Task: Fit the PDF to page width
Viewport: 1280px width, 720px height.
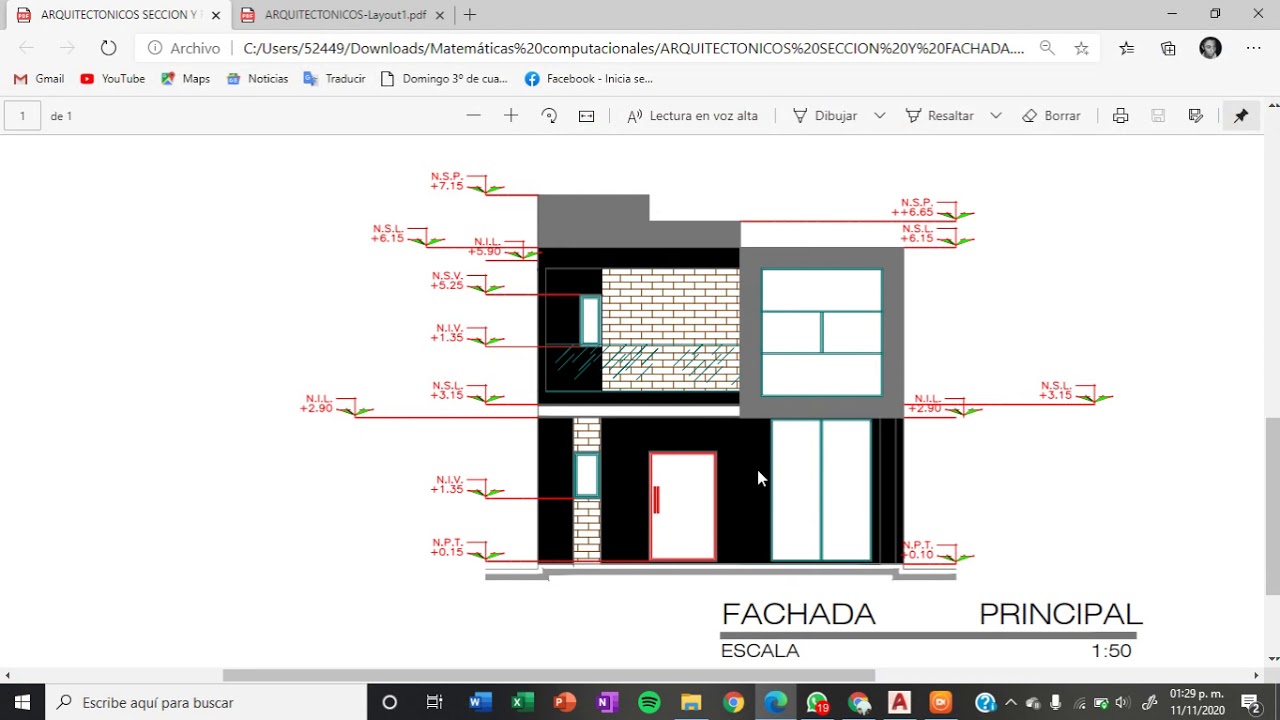Action: [587, 116]
